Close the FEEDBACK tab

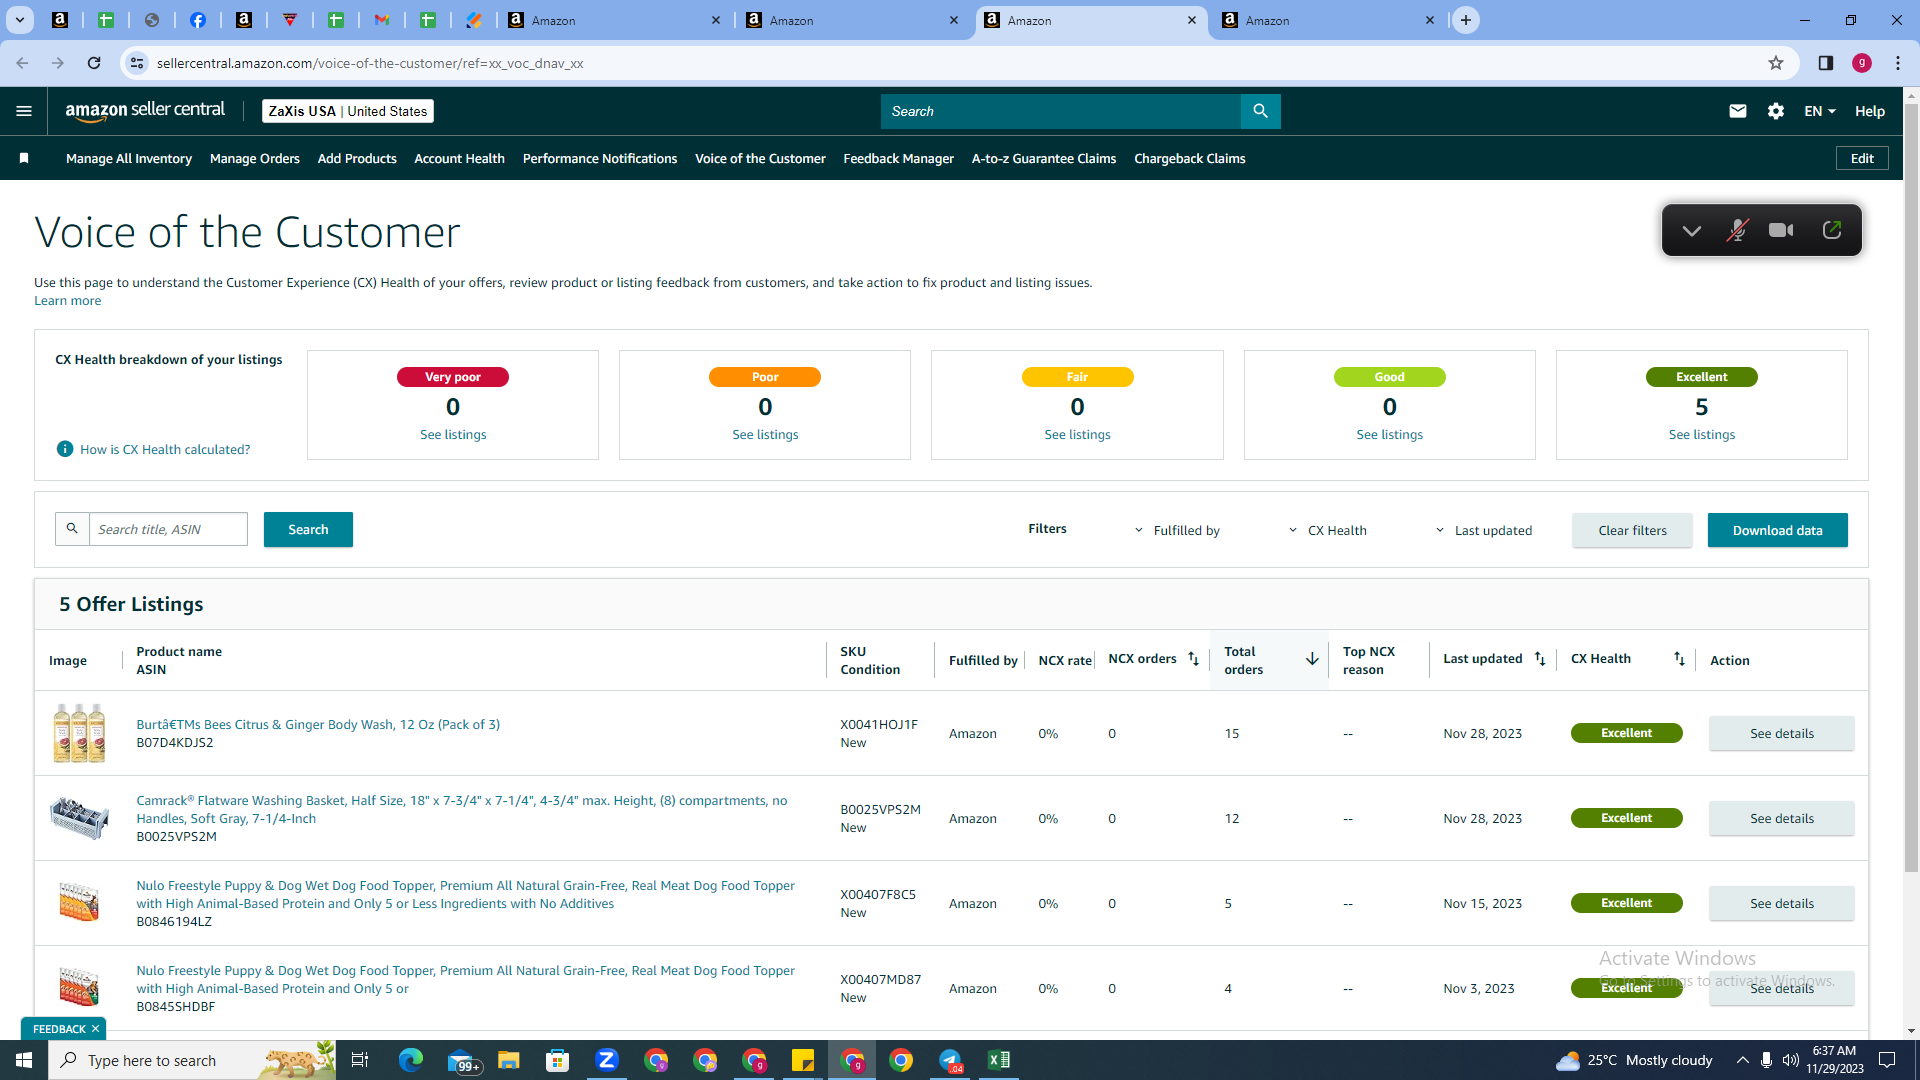click(x=95, y=1029)
